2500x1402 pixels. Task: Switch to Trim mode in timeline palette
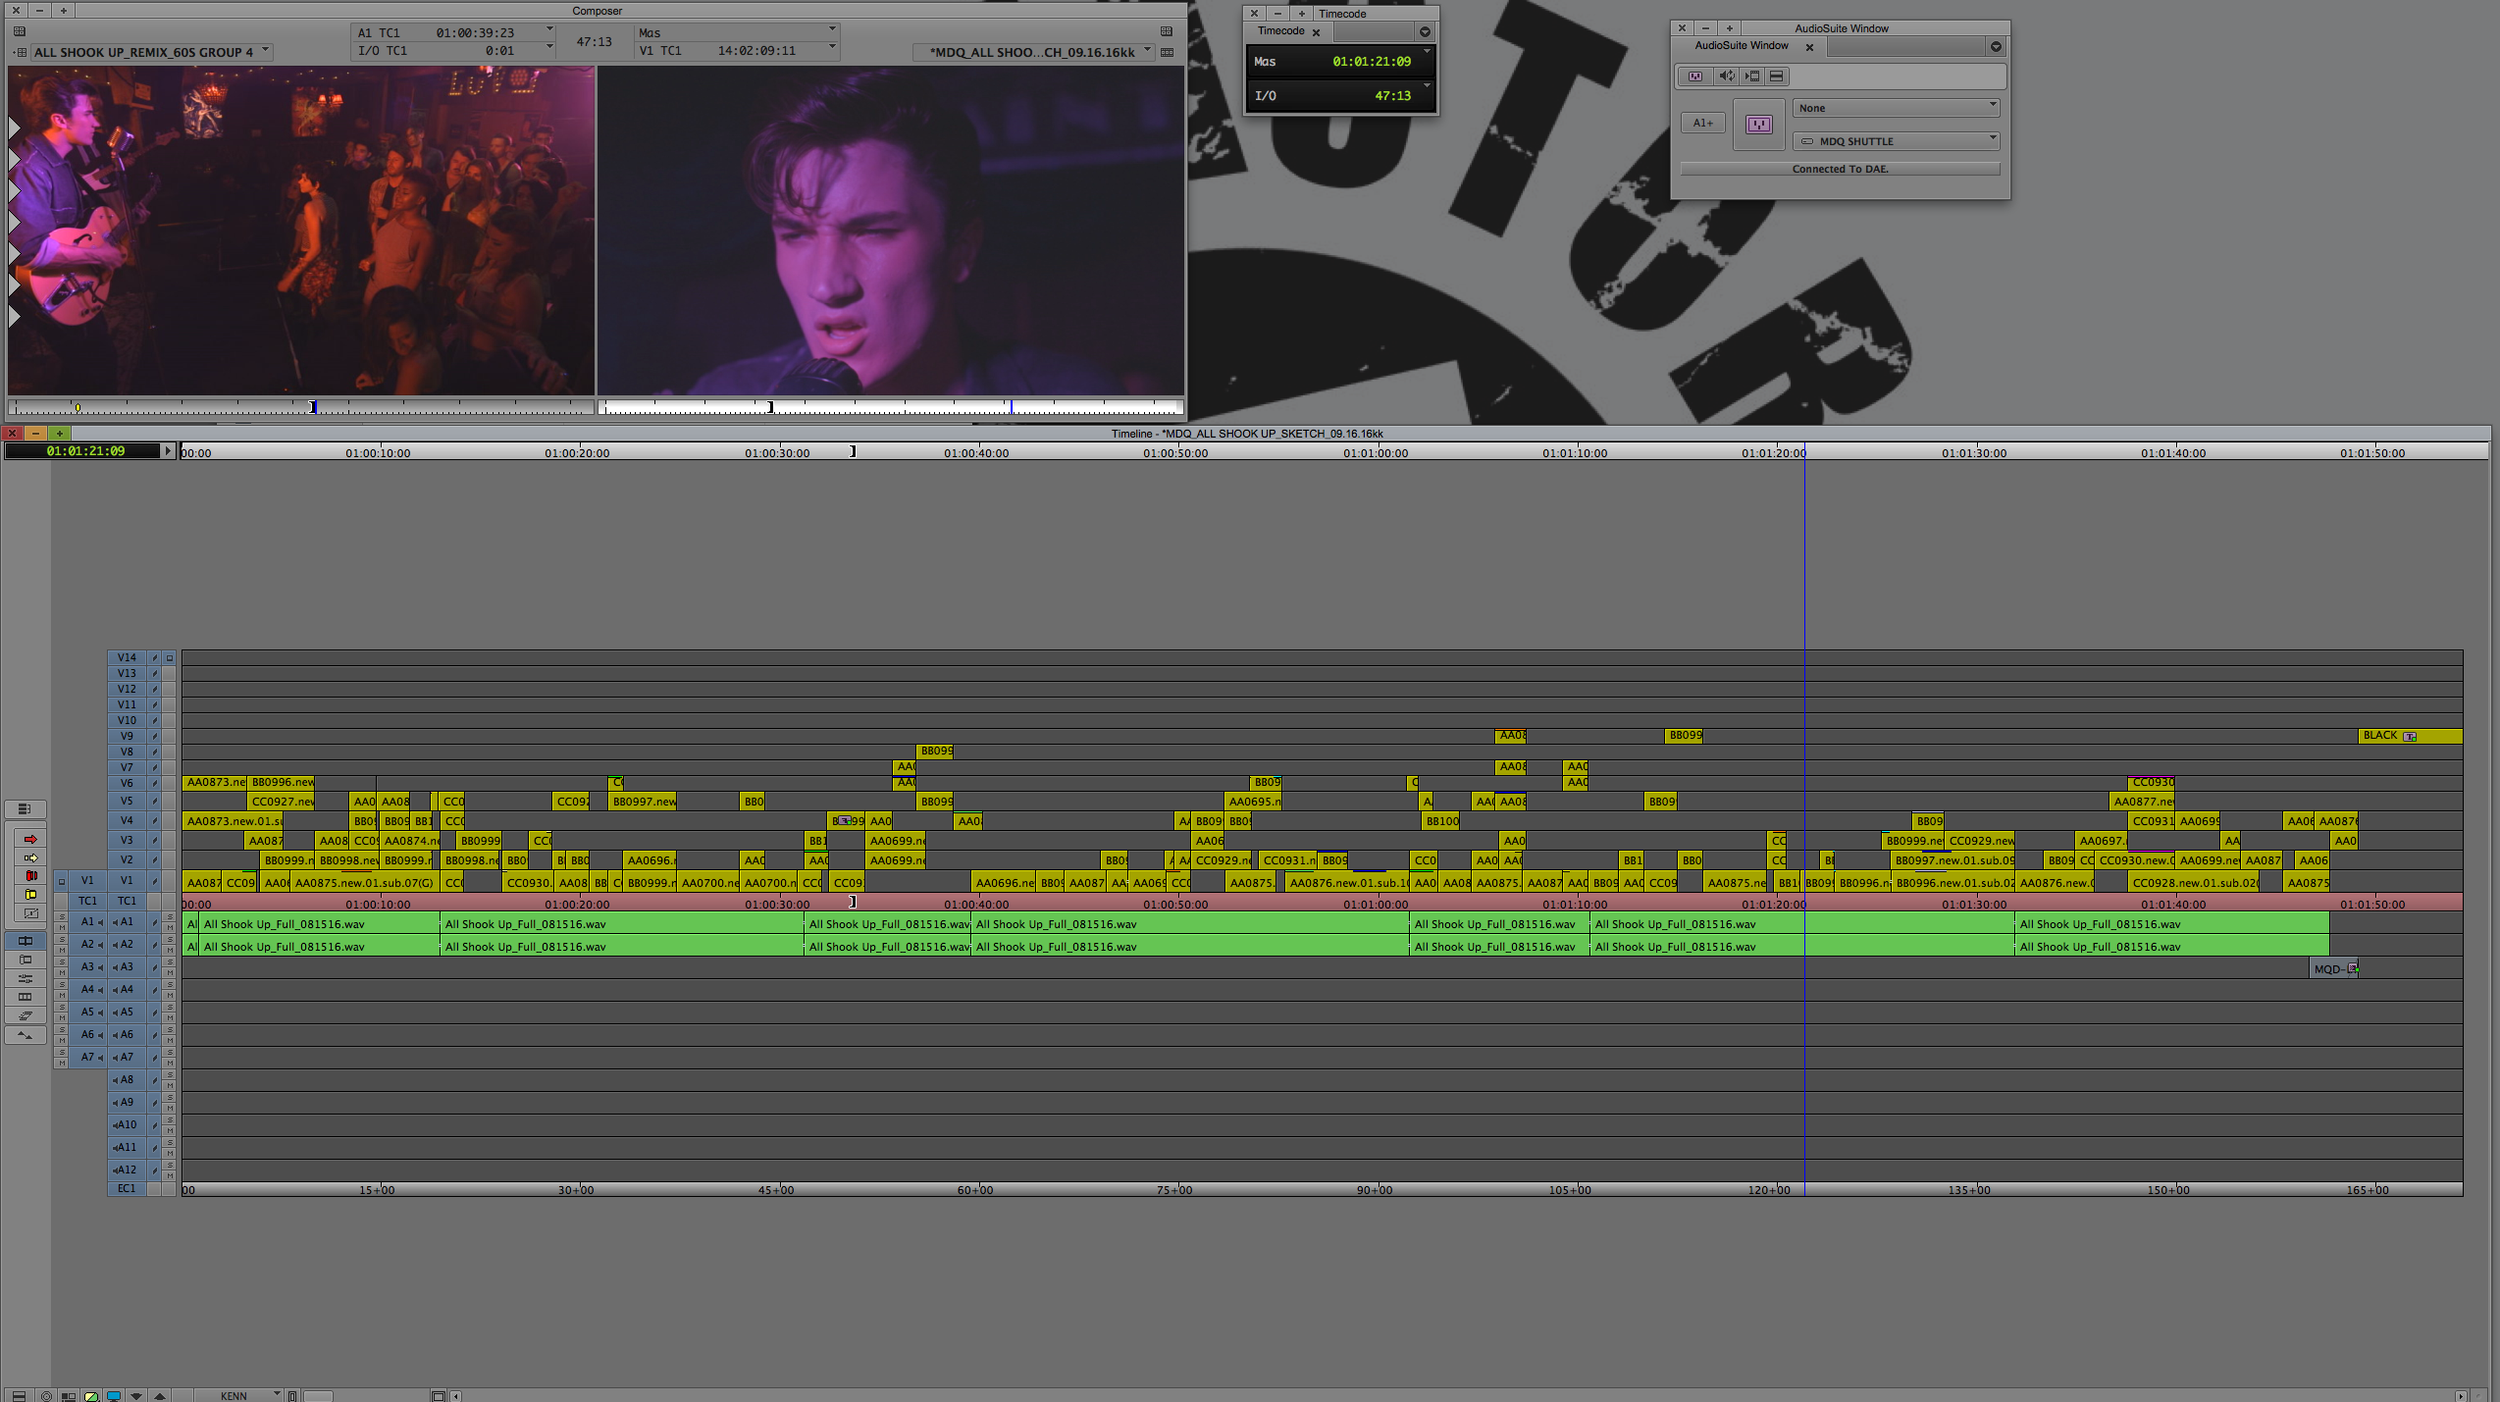pos(25,960)
